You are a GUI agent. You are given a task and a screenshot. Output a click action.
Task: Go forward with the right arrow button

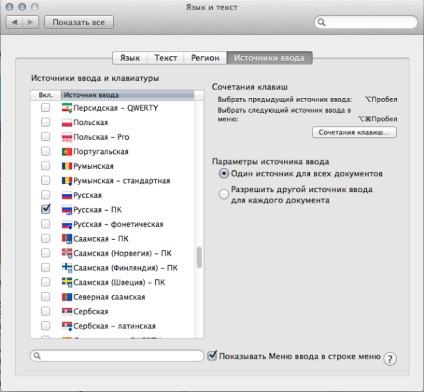coord(30,22)
